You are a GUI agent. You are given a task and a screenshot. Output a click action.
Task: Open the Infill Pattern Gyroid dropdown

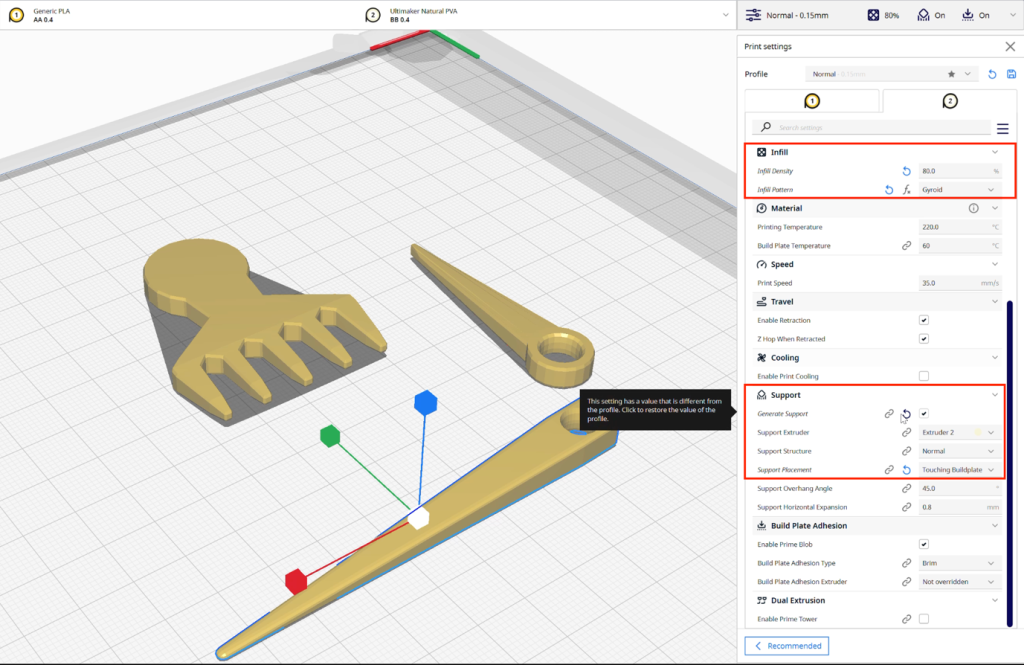pyautogui.click(x=959, y=189)
